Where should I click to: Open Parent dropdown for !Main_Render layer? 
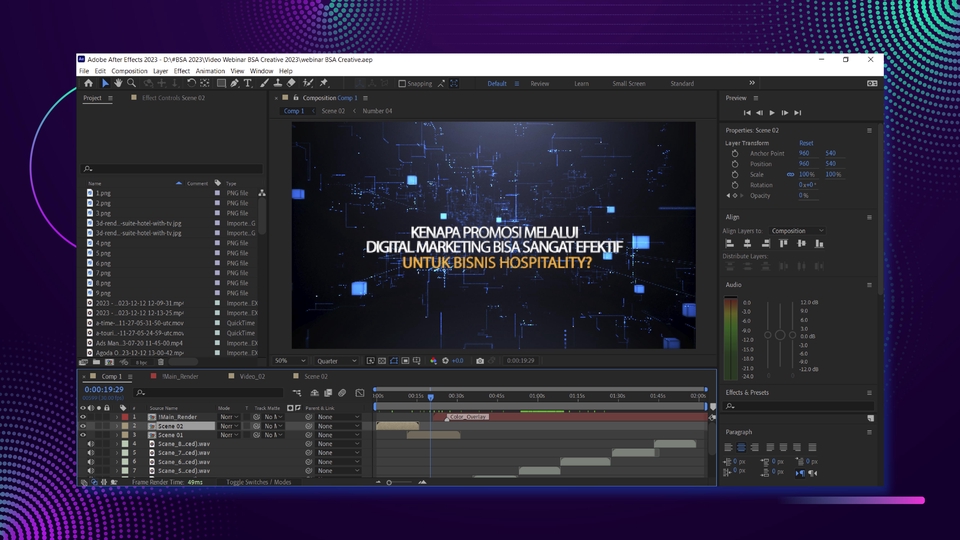coord(338,417)
